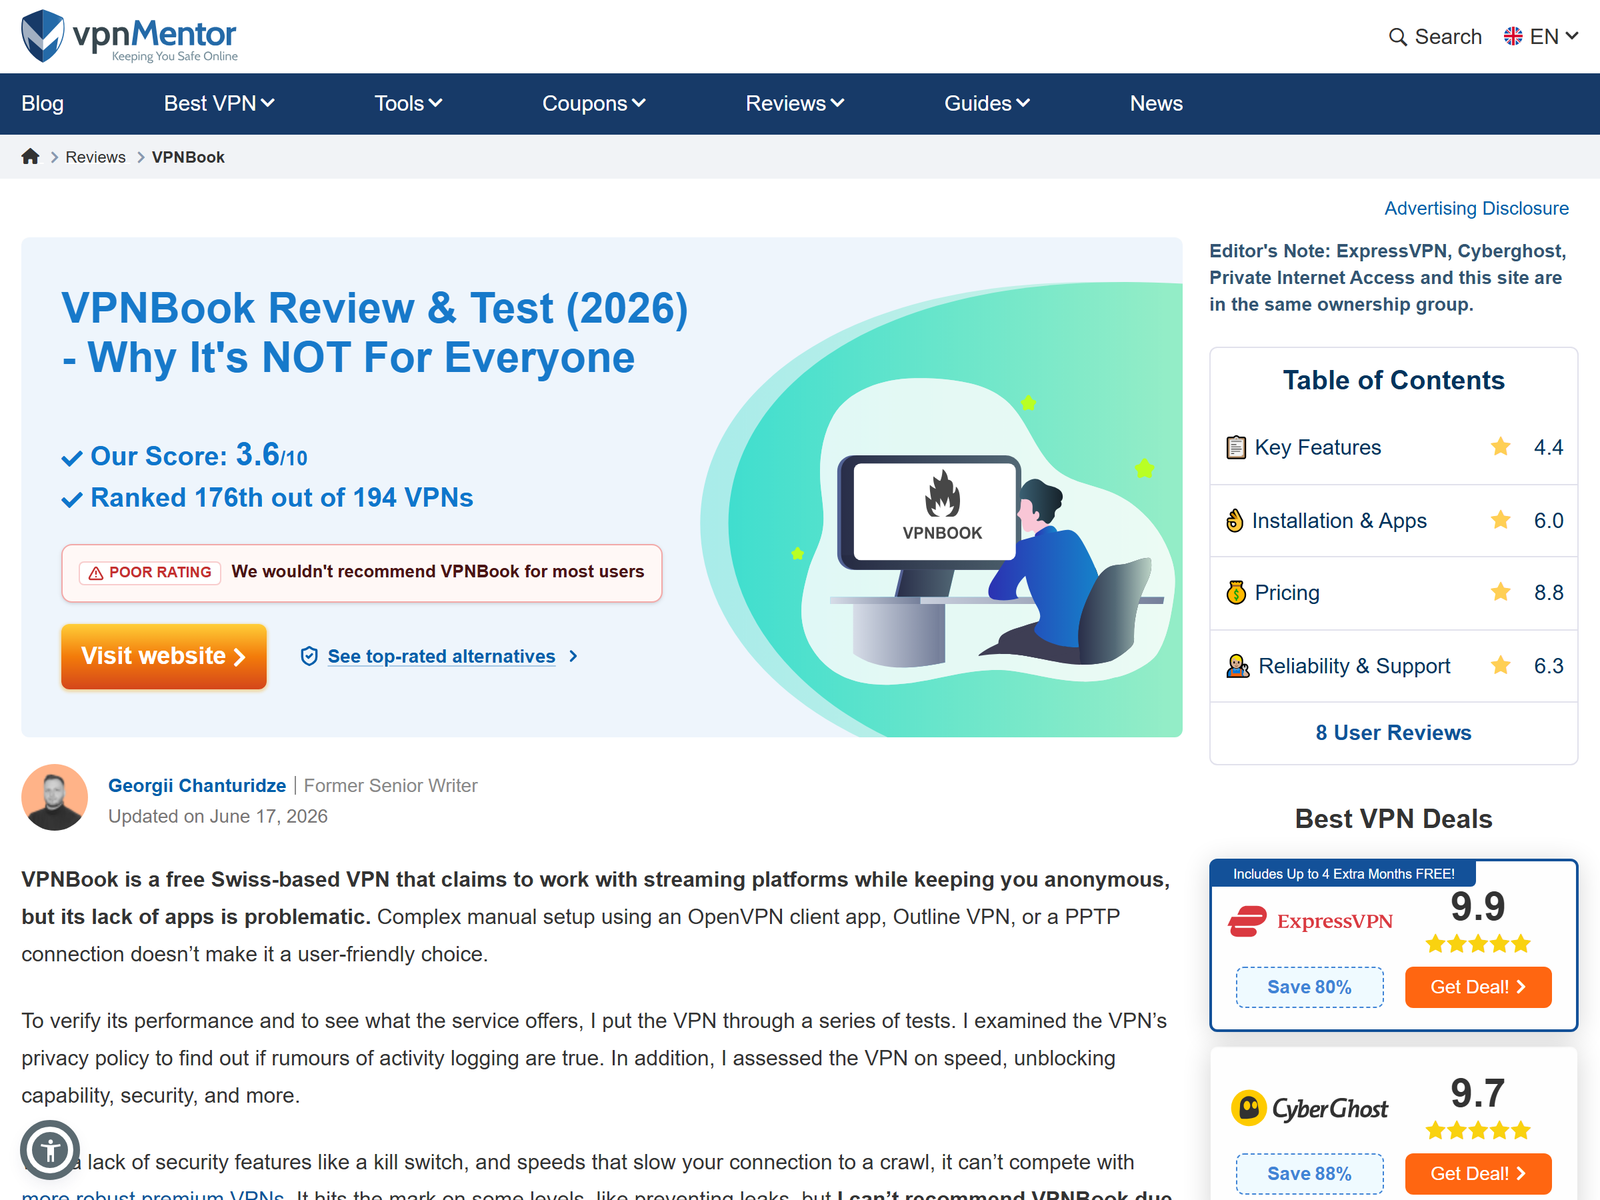
Task: Click the Installation & Apps rating star
Action: click(x=1500, y=519)
